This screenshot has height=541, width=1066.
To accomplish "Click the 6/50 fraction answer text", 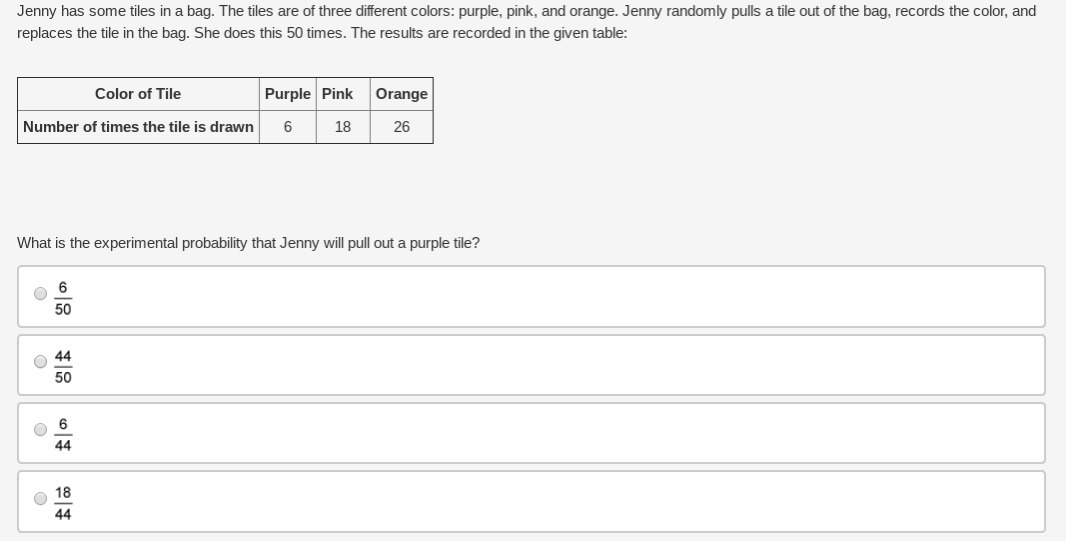I will [63, 298].
